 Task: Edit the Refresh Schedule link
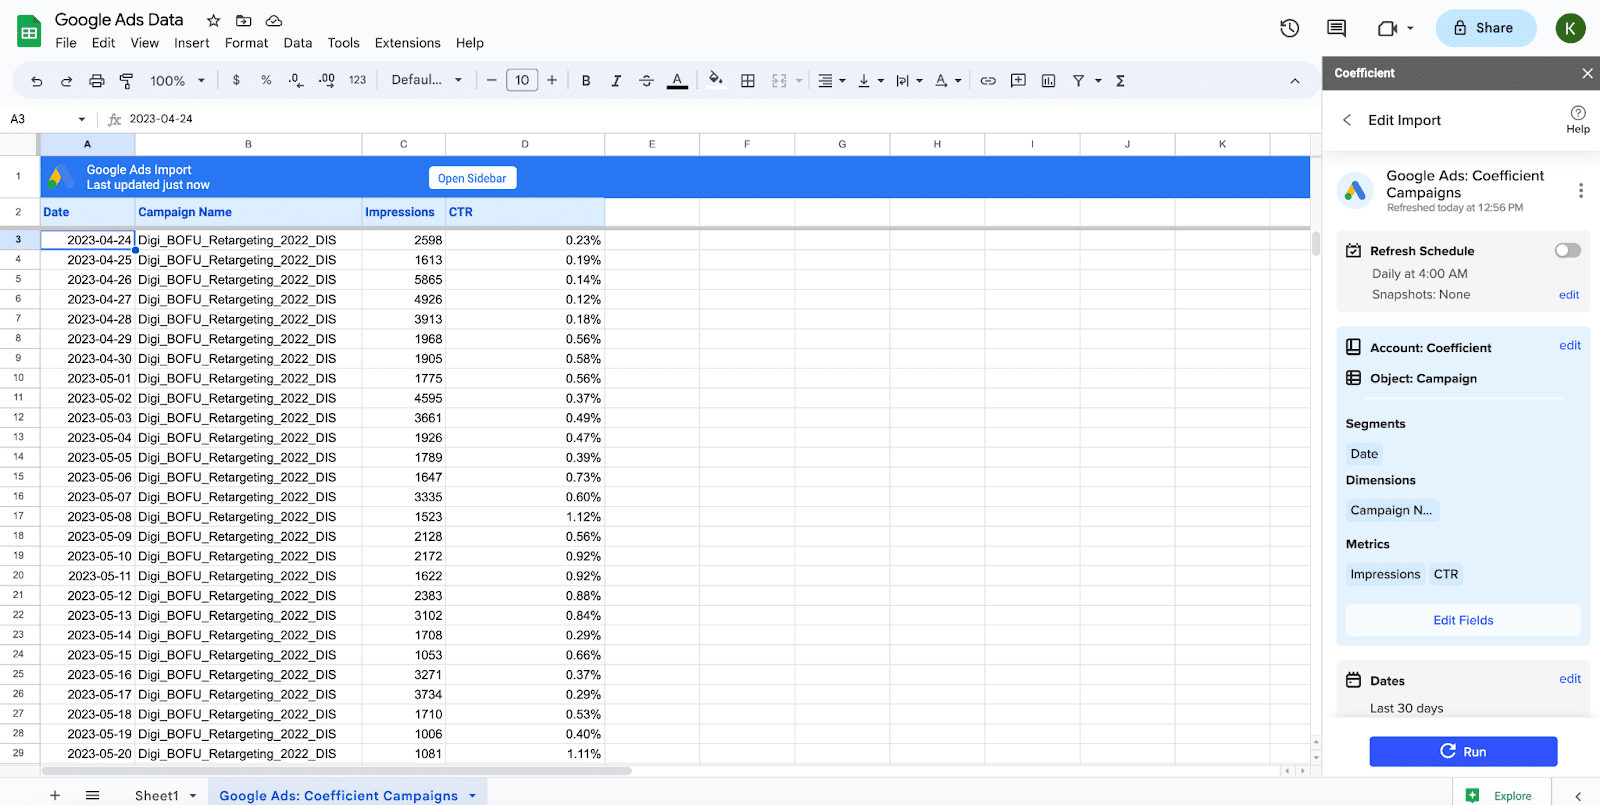(x=1569, y=295)
